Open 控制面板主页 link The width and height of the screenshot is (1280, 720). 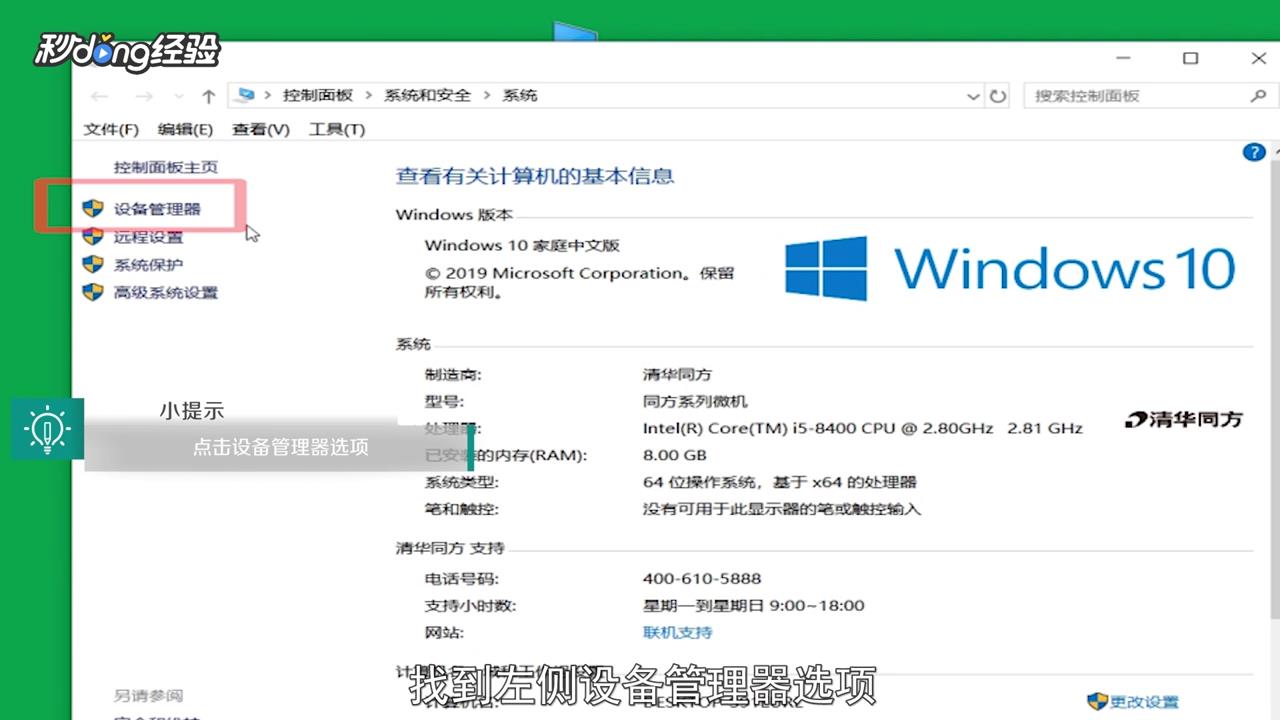pos(166,167)
